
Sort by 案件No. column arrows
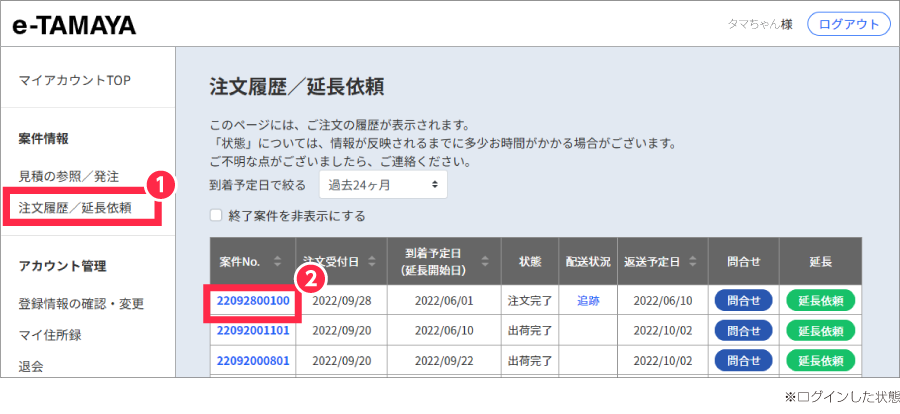click(278, 262)
